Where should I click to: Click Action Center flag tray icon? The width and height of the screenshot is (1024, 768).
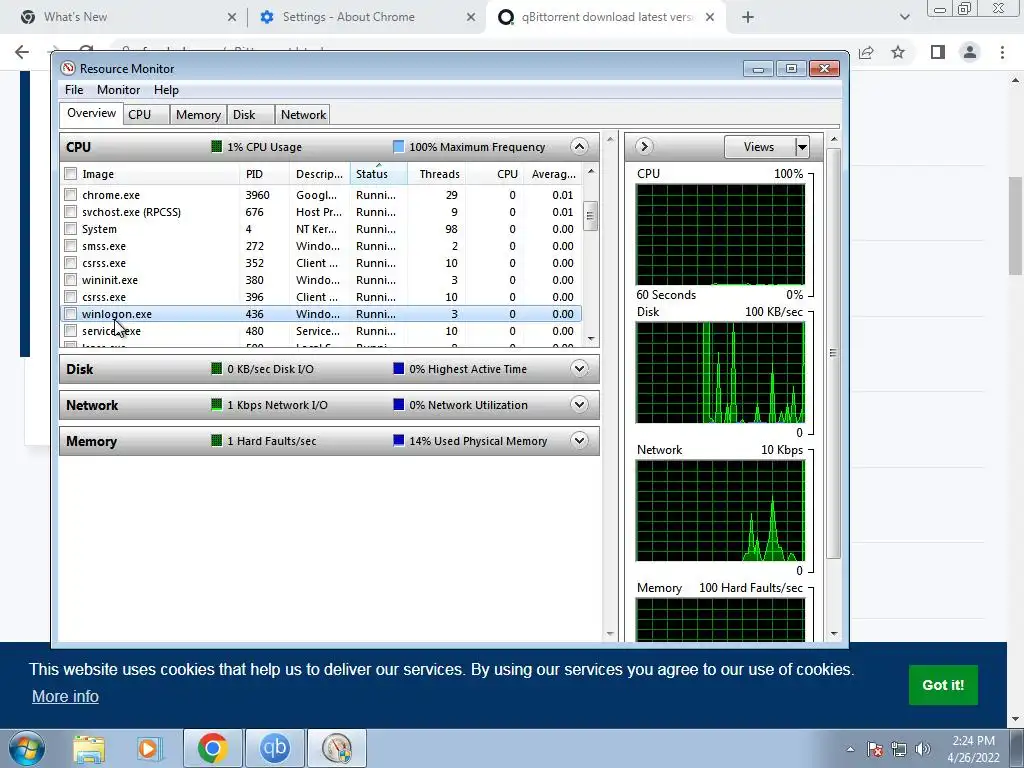(x=875, y=749)
